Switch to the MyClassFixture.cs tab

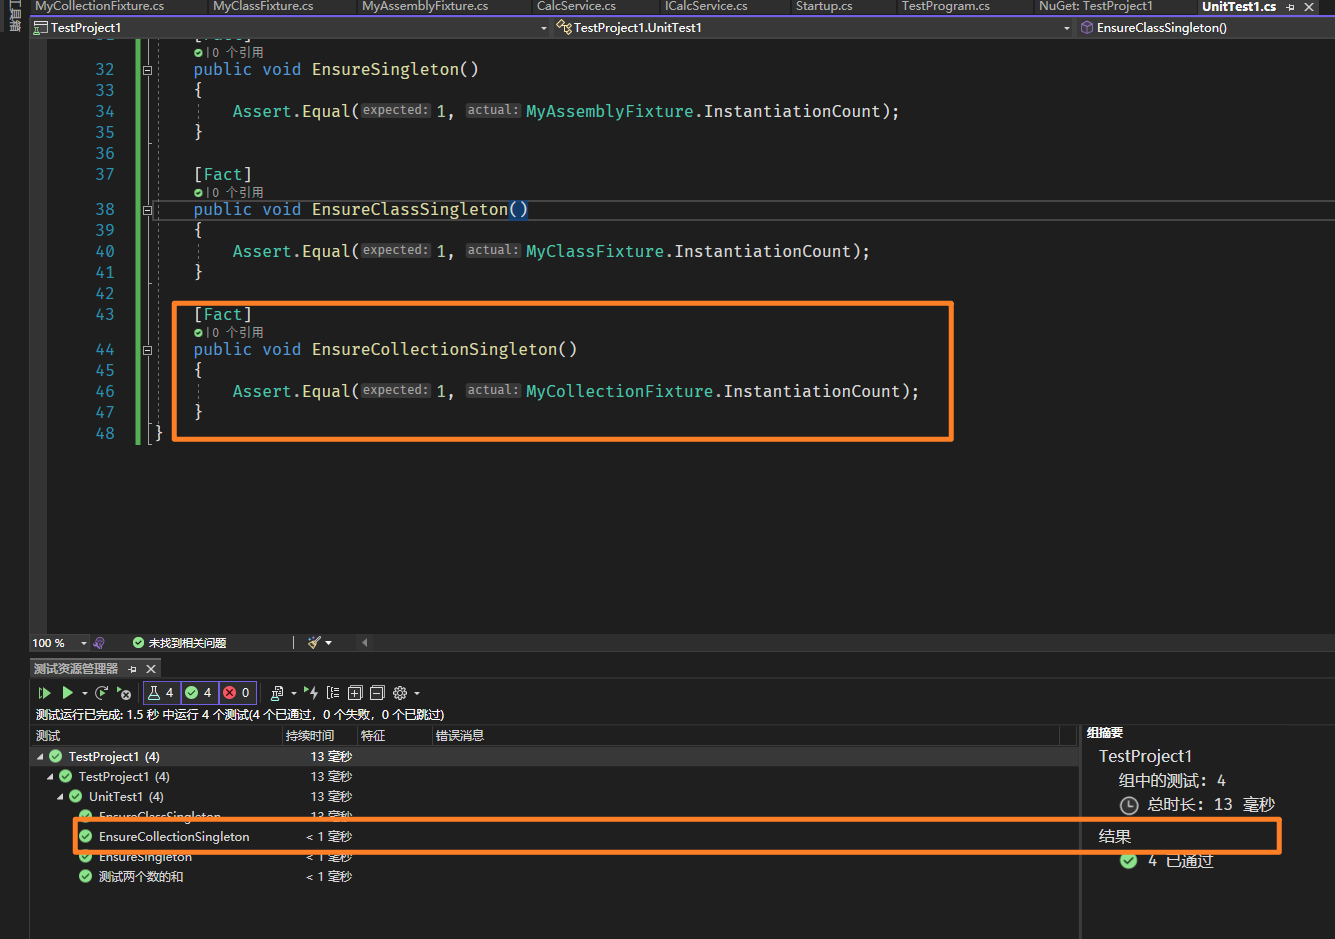263,6
